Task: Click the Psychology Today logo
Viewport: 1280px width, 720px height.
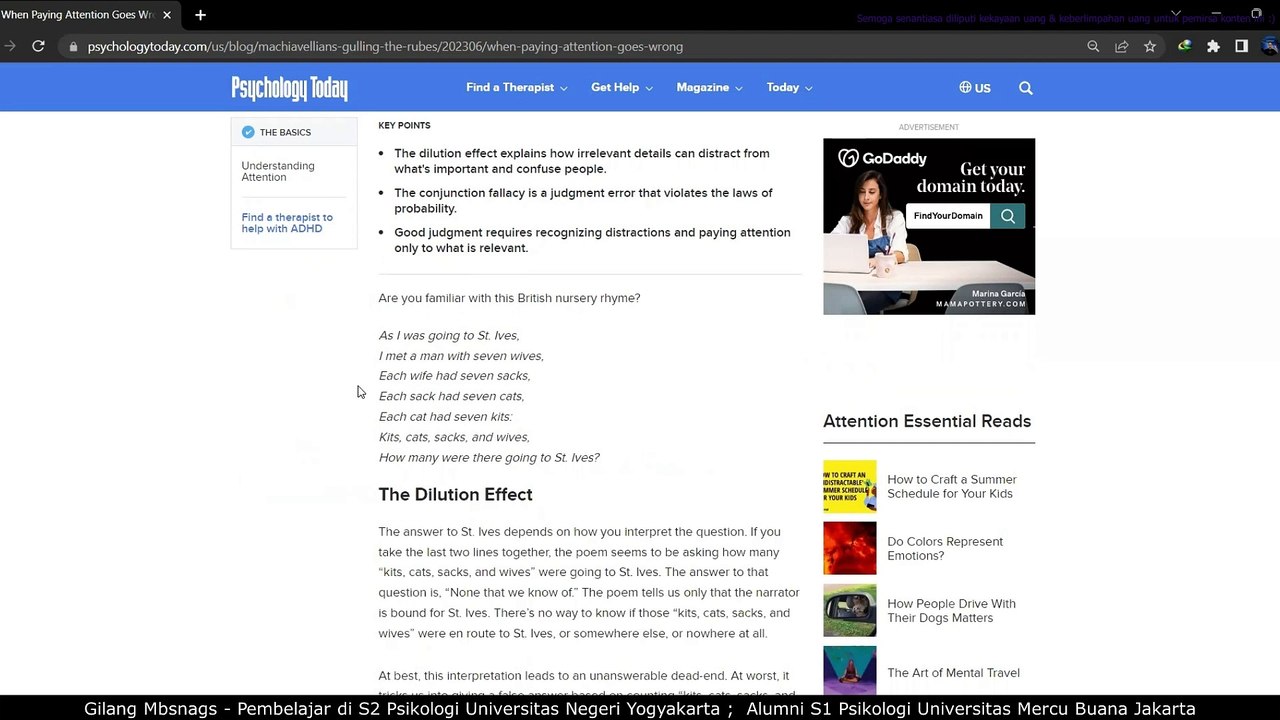Action: (x=289, y=88)
